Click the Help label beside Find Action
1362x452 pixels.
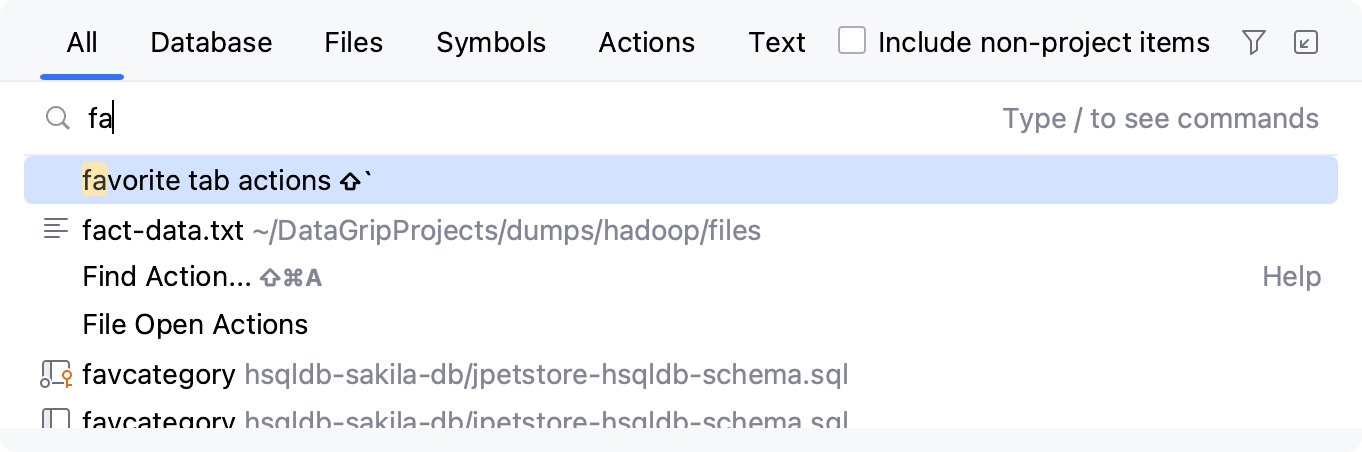point(1291,277)
